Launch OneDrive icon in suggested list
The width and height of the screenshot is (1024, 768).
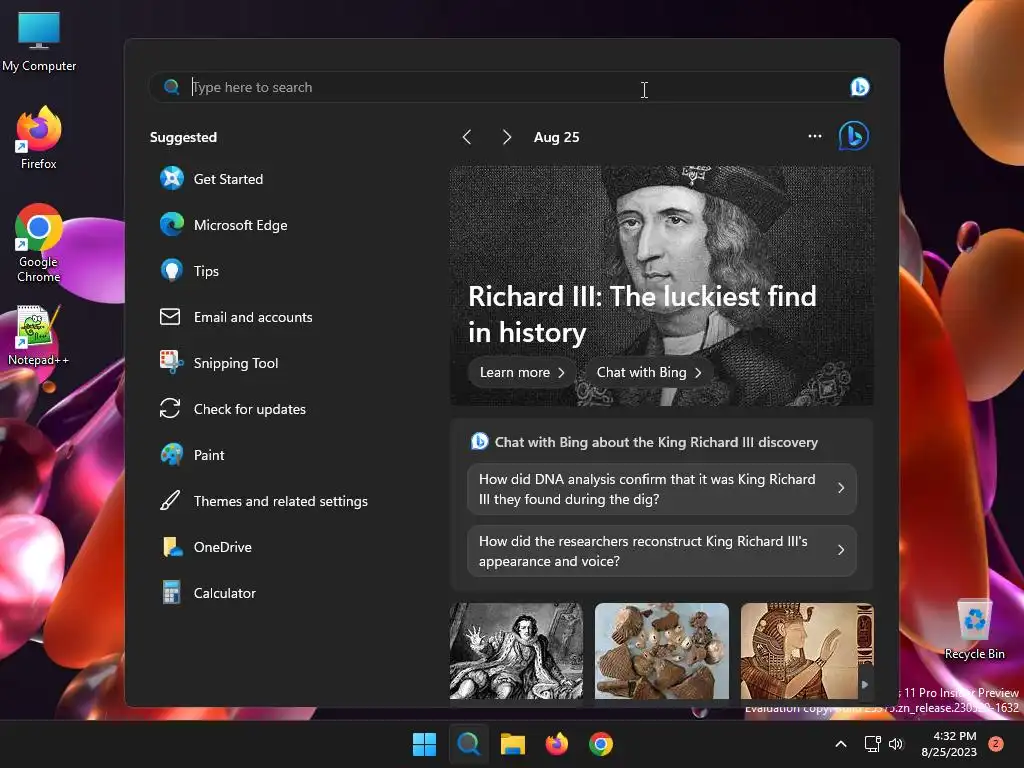coord(172,547)
